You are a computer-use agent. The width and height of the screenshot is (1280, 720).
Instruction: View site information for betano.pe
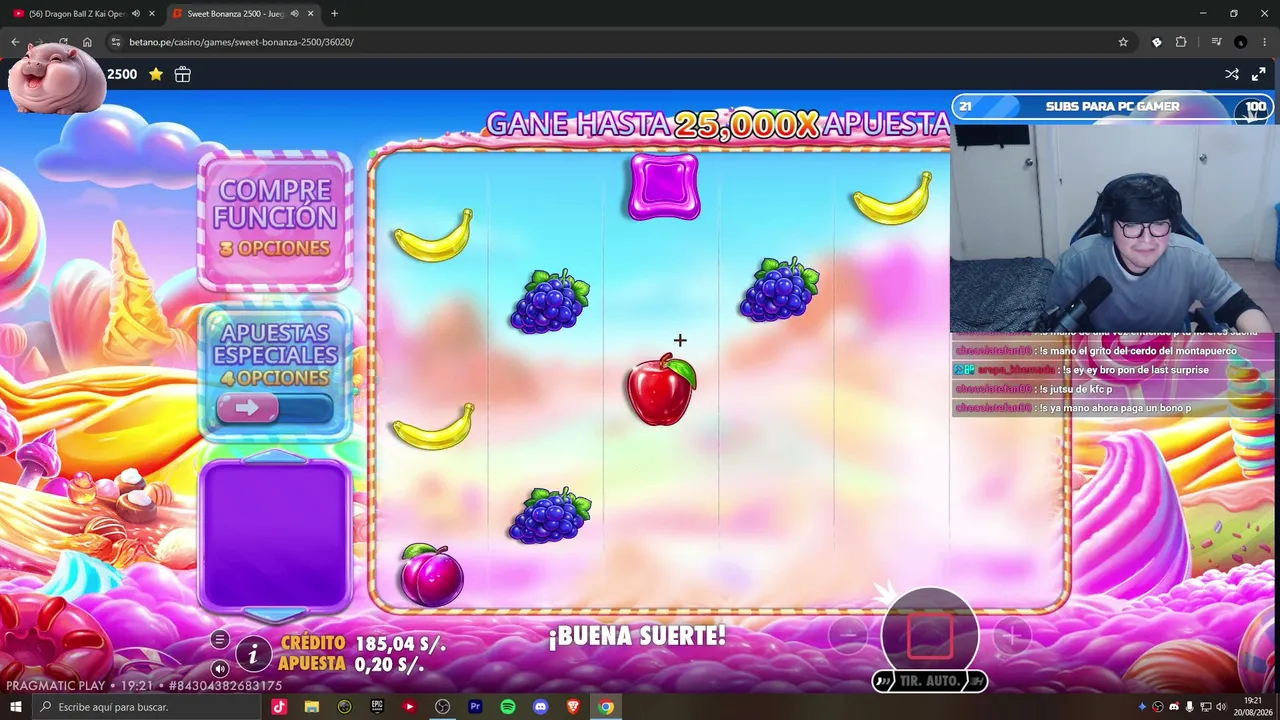tap(116, 42)
